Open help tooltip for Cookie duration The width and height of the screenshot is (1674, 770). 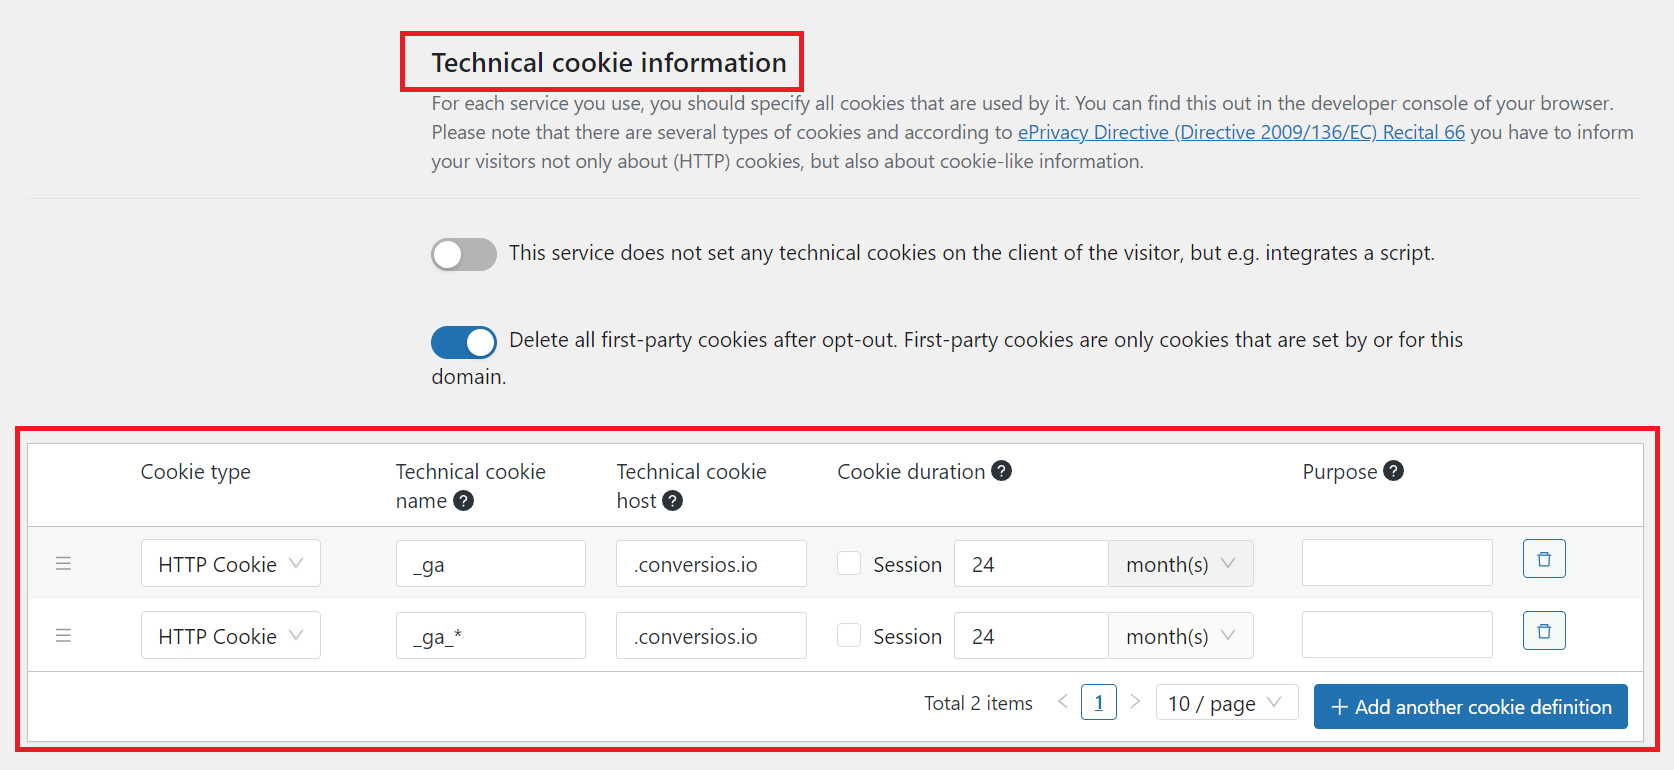point(1002,471)
